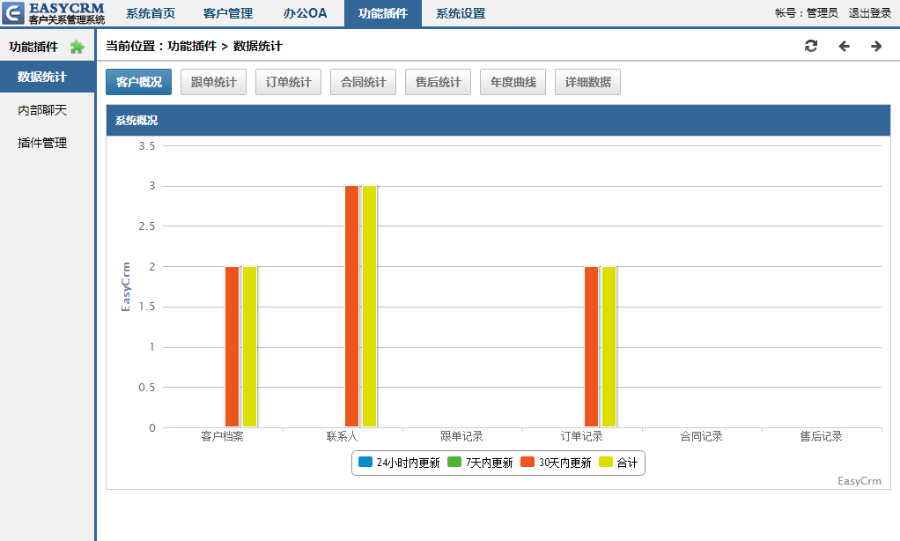The height and width of the screenshot is (541, 900).
Task: Click the 售后记录 axis label
Action: (x=821, y=437)
